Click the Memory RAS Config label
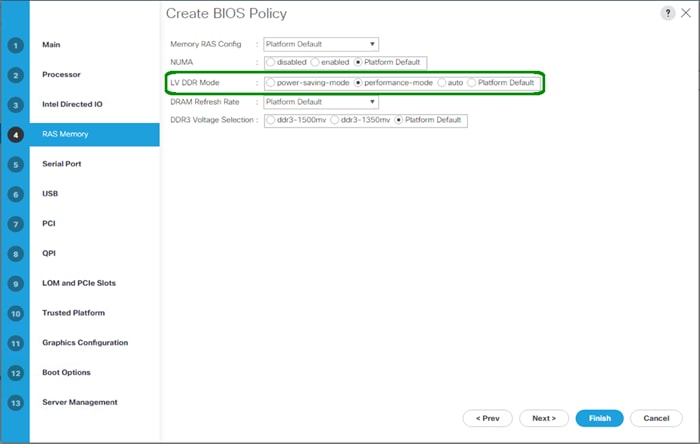700x444 pixels. pos(205,44)
